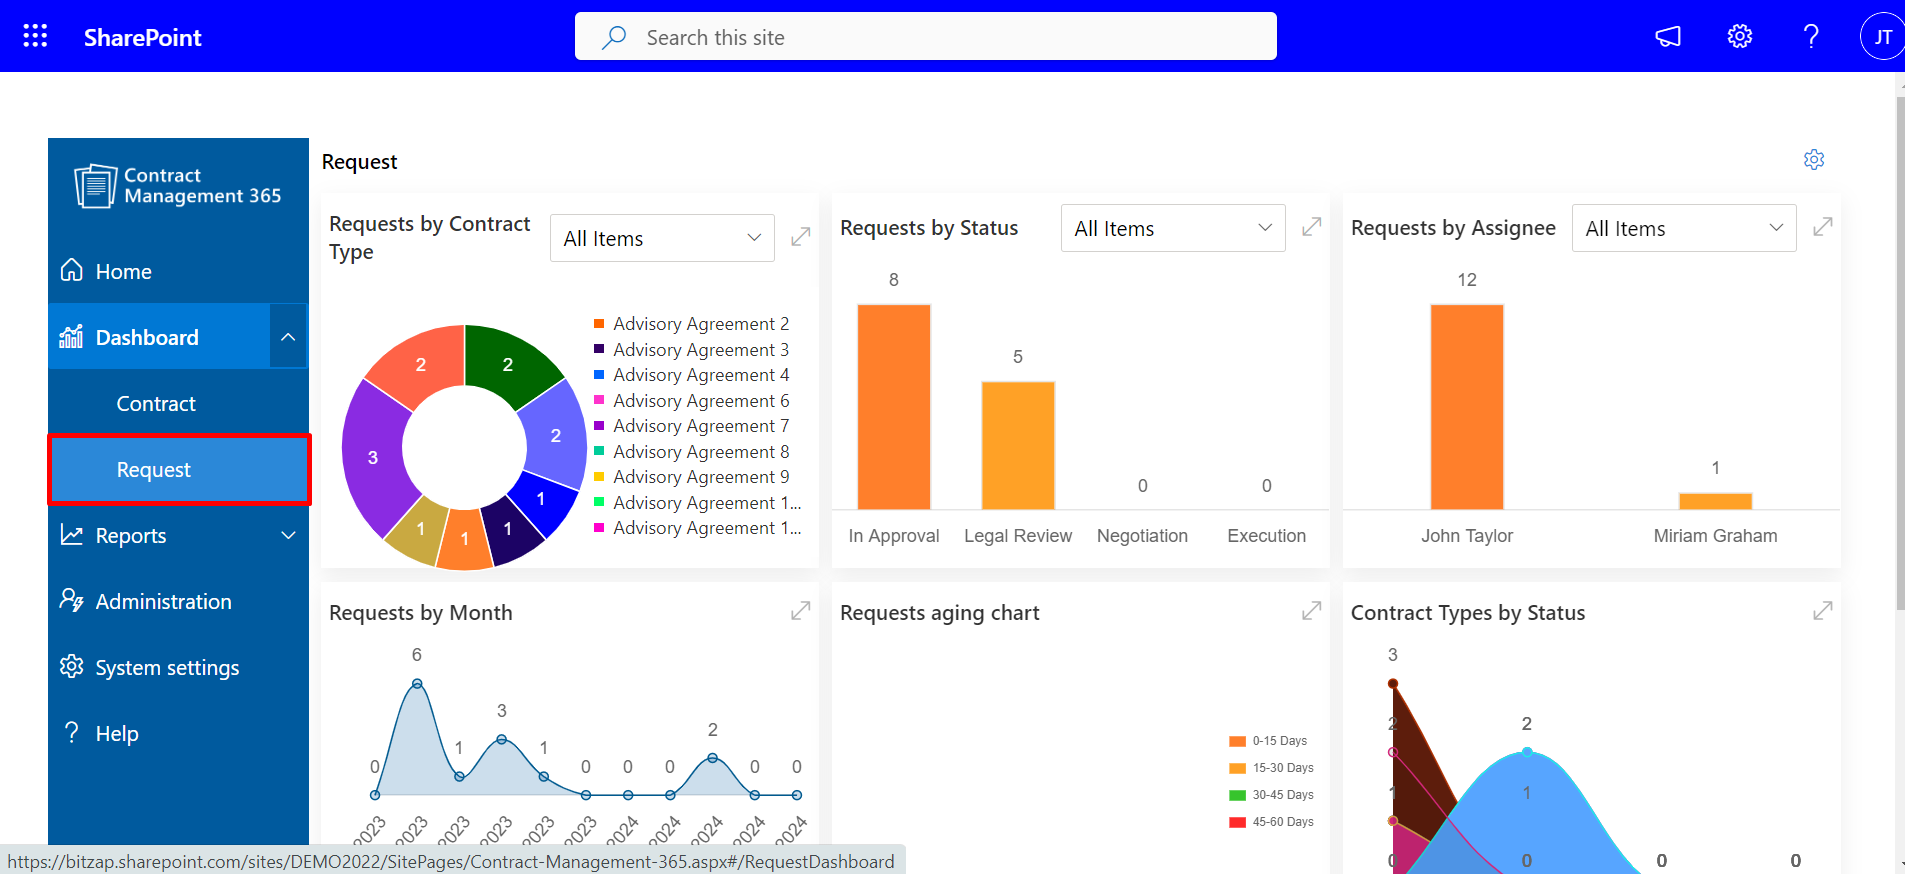Viewport: 1905px width, 874px height.
Task: Toggle Advisory Agreement 2 legend swatch
Action: pyautogui.click(x=599, y=323)
